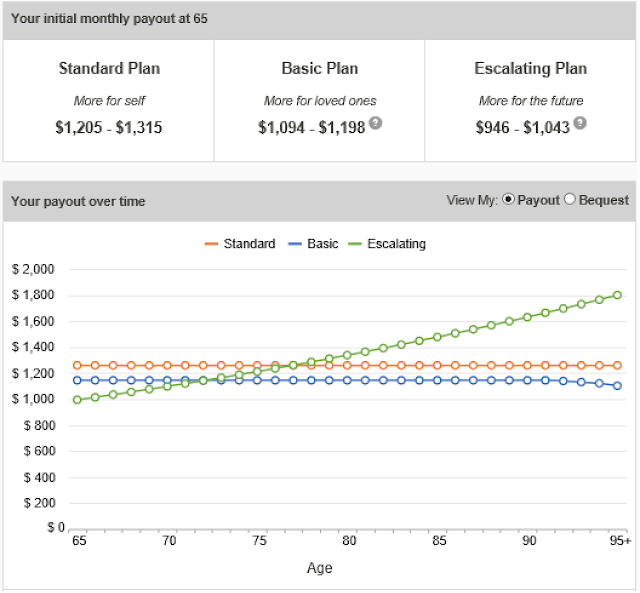Click the Standard Plan card heading
The width and height of the screenshot is (640, 593).
[x=109, y=69]
